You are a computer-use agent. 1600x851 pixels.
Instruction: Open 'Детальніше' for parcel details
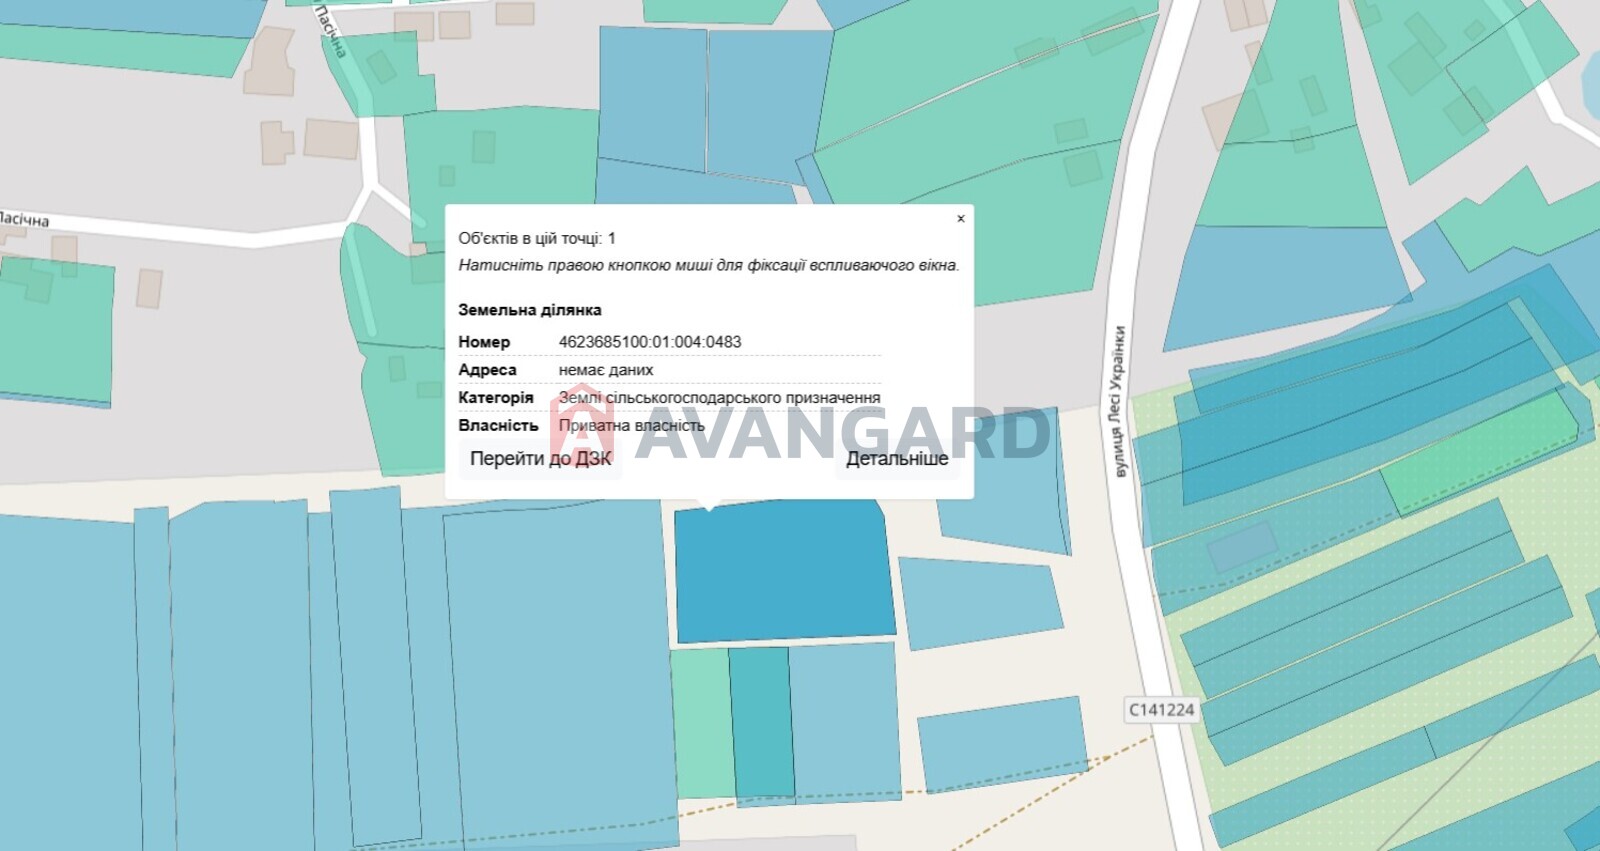pyautogui.click(x=896, y=459)
